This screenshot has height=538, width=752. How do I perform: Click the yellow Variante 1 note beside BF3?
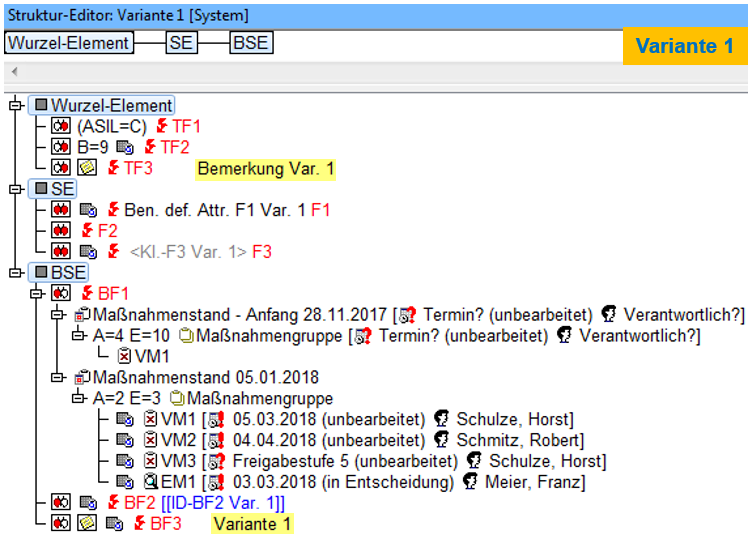252,524
